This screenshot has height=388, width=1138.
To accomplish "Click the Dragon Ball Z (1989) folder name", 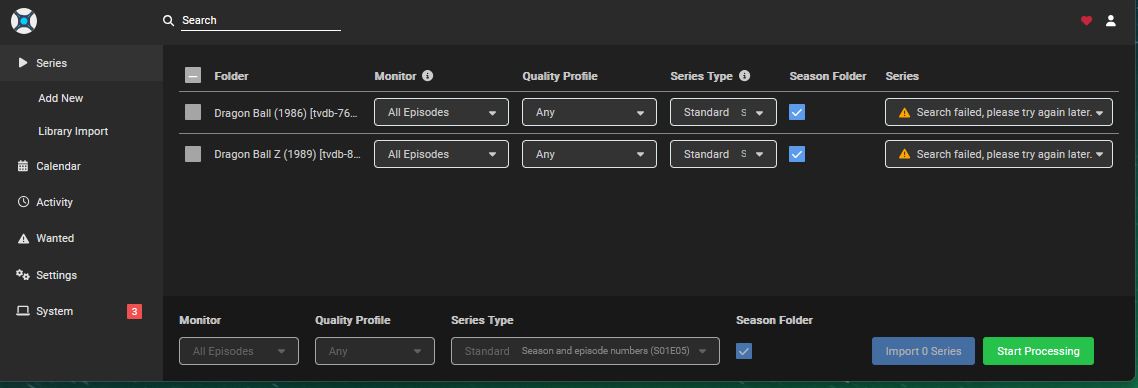I will click(287, 154).
